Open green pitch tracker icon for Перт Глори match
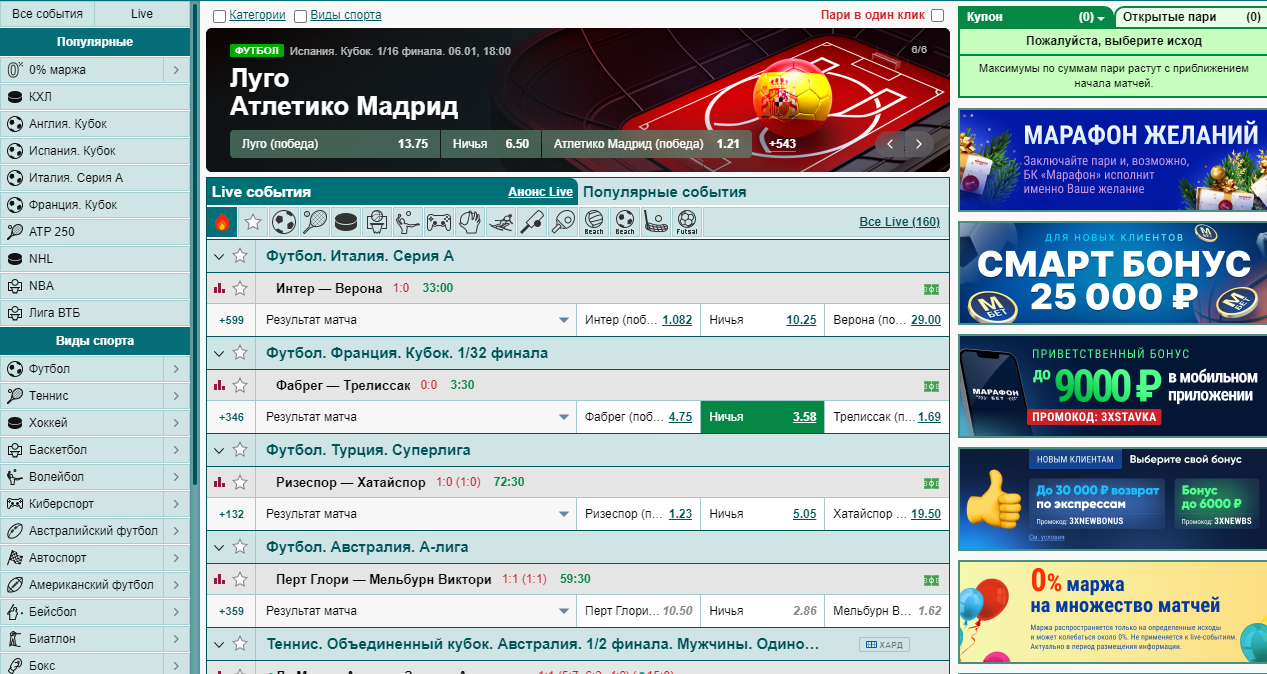The image size is (1267, 674). (x=931, y=580)
